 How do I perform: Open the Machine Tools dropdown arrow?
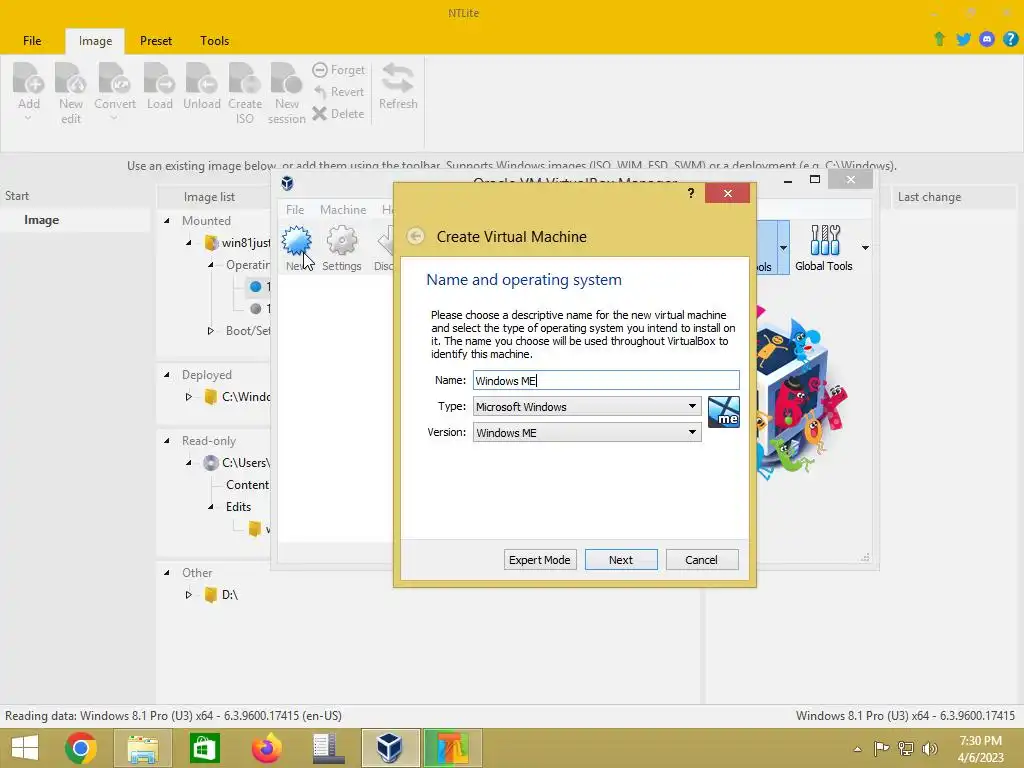783,248
